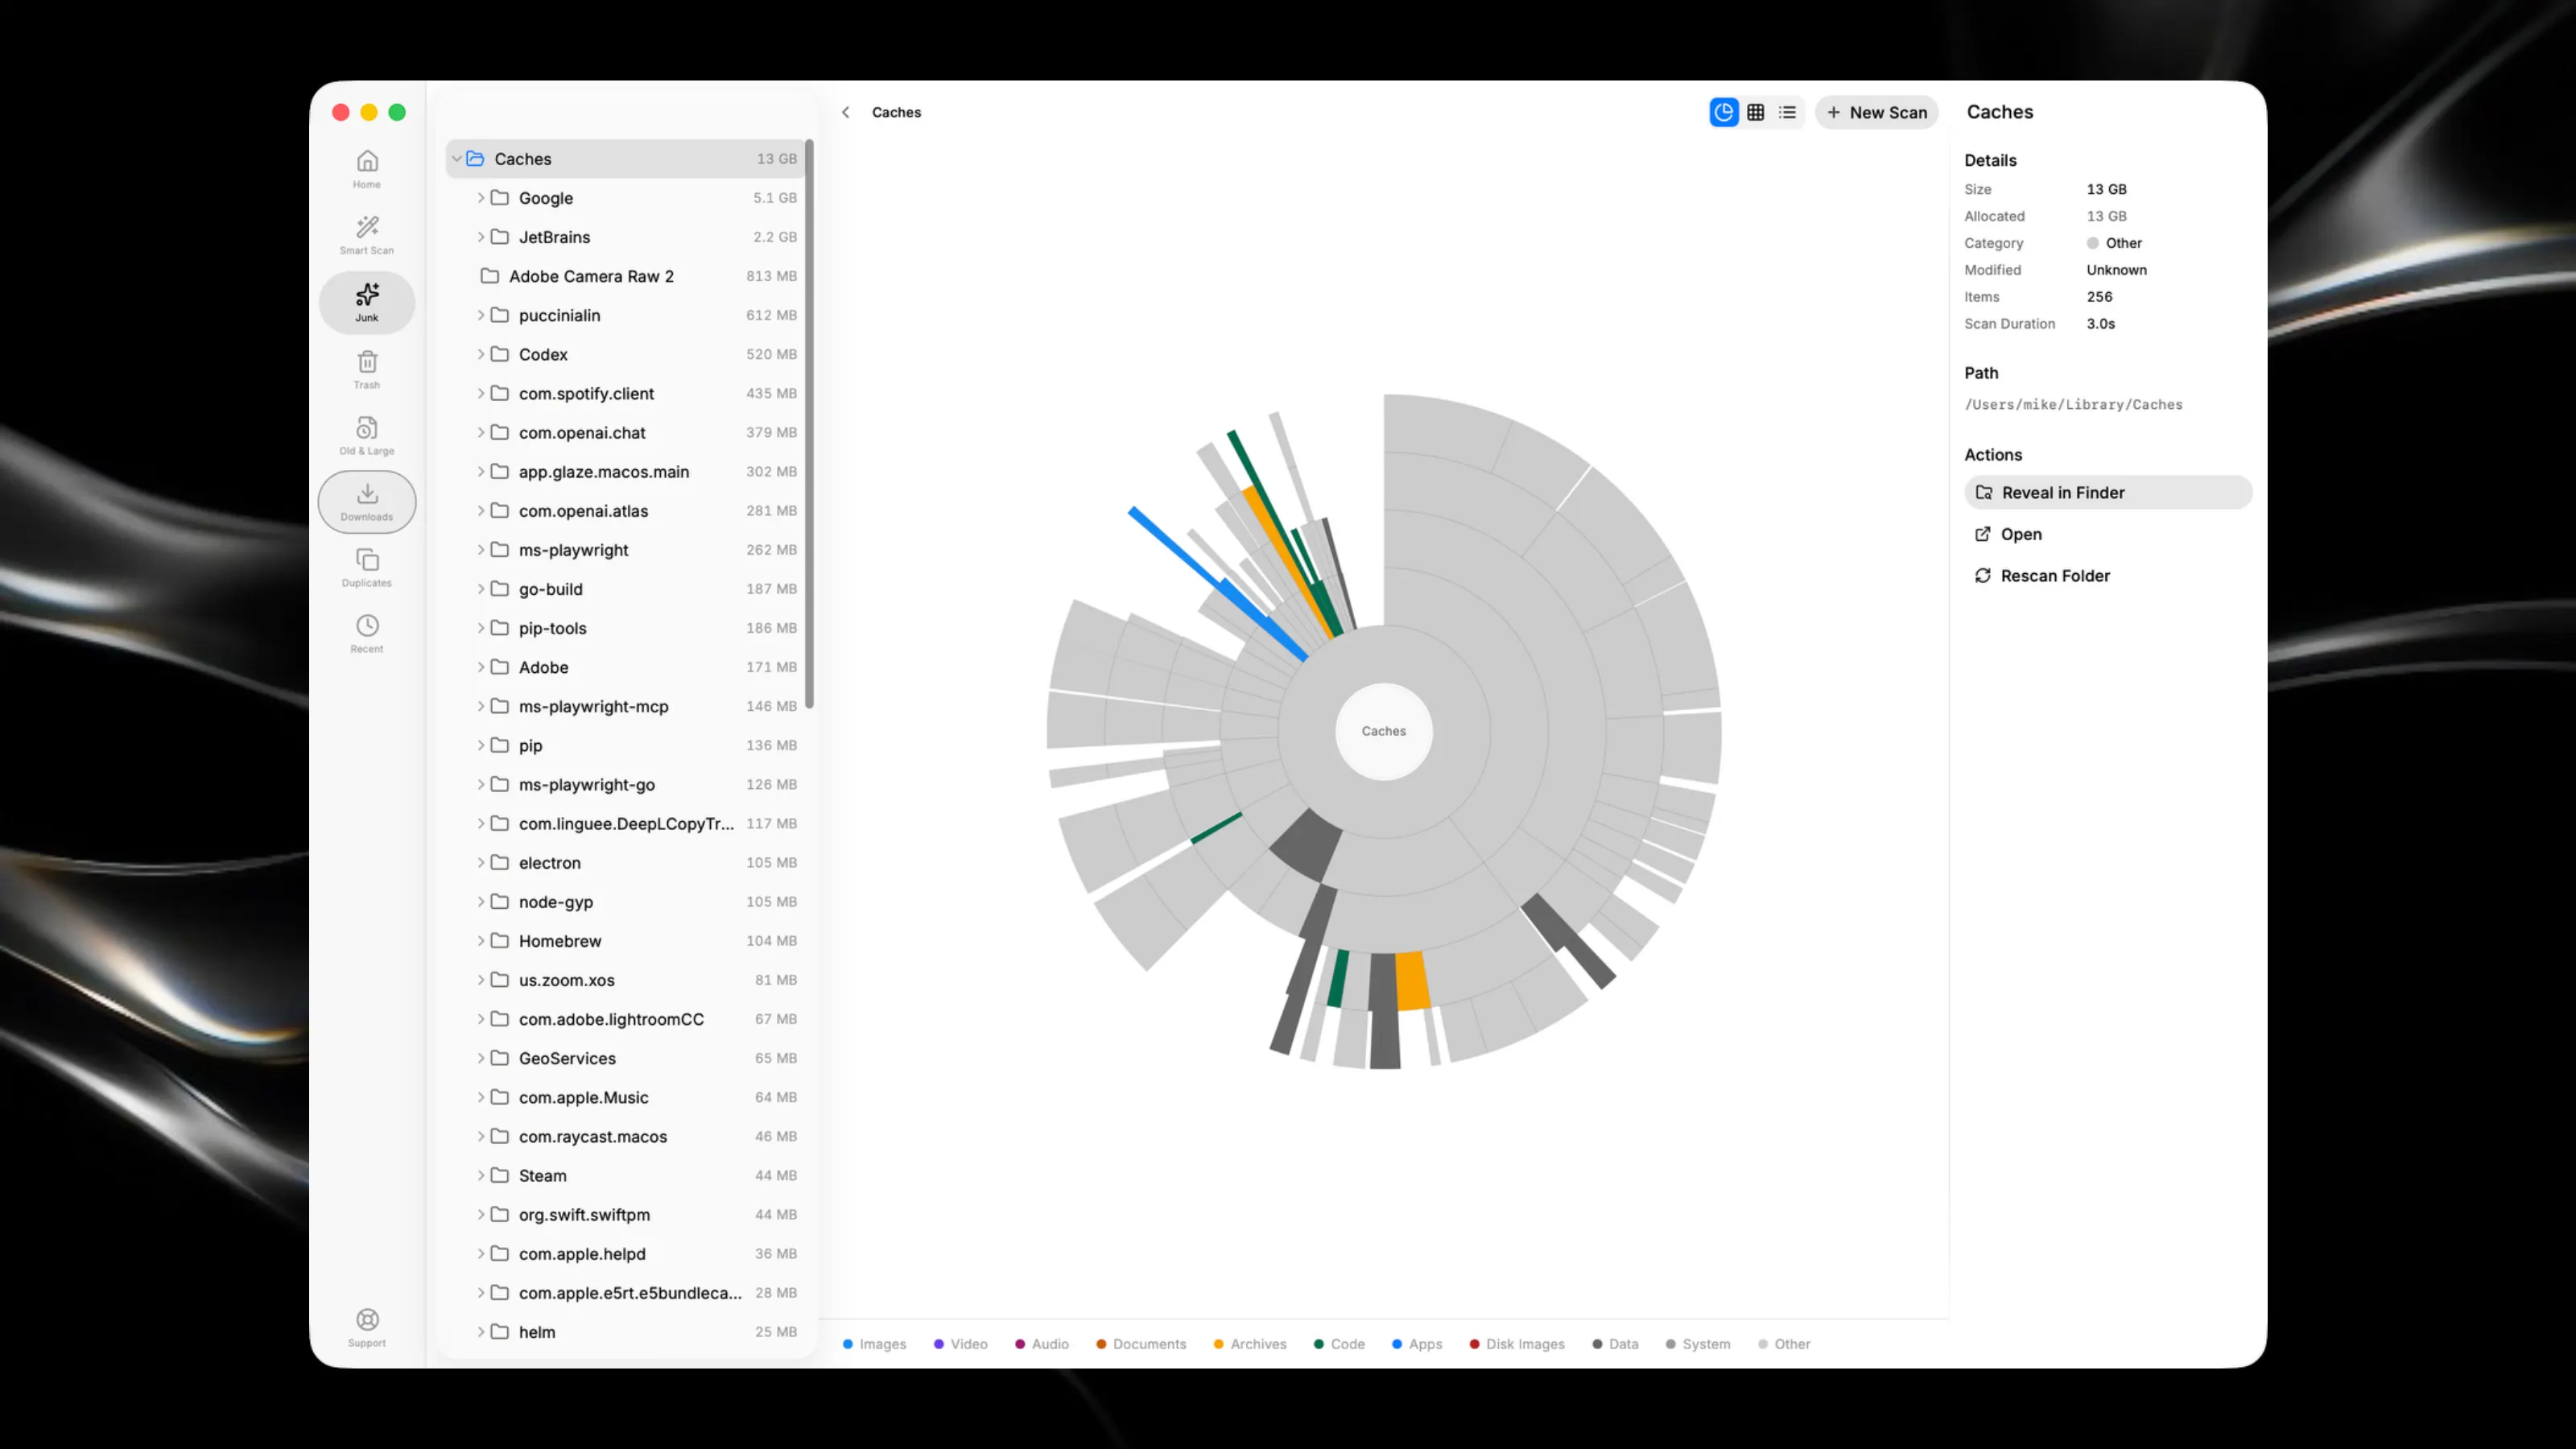The width and height of the screenshot is (2576, 1449).
Task: Click the /Users/mike/Library/Caches path text
Action: 2073,404
